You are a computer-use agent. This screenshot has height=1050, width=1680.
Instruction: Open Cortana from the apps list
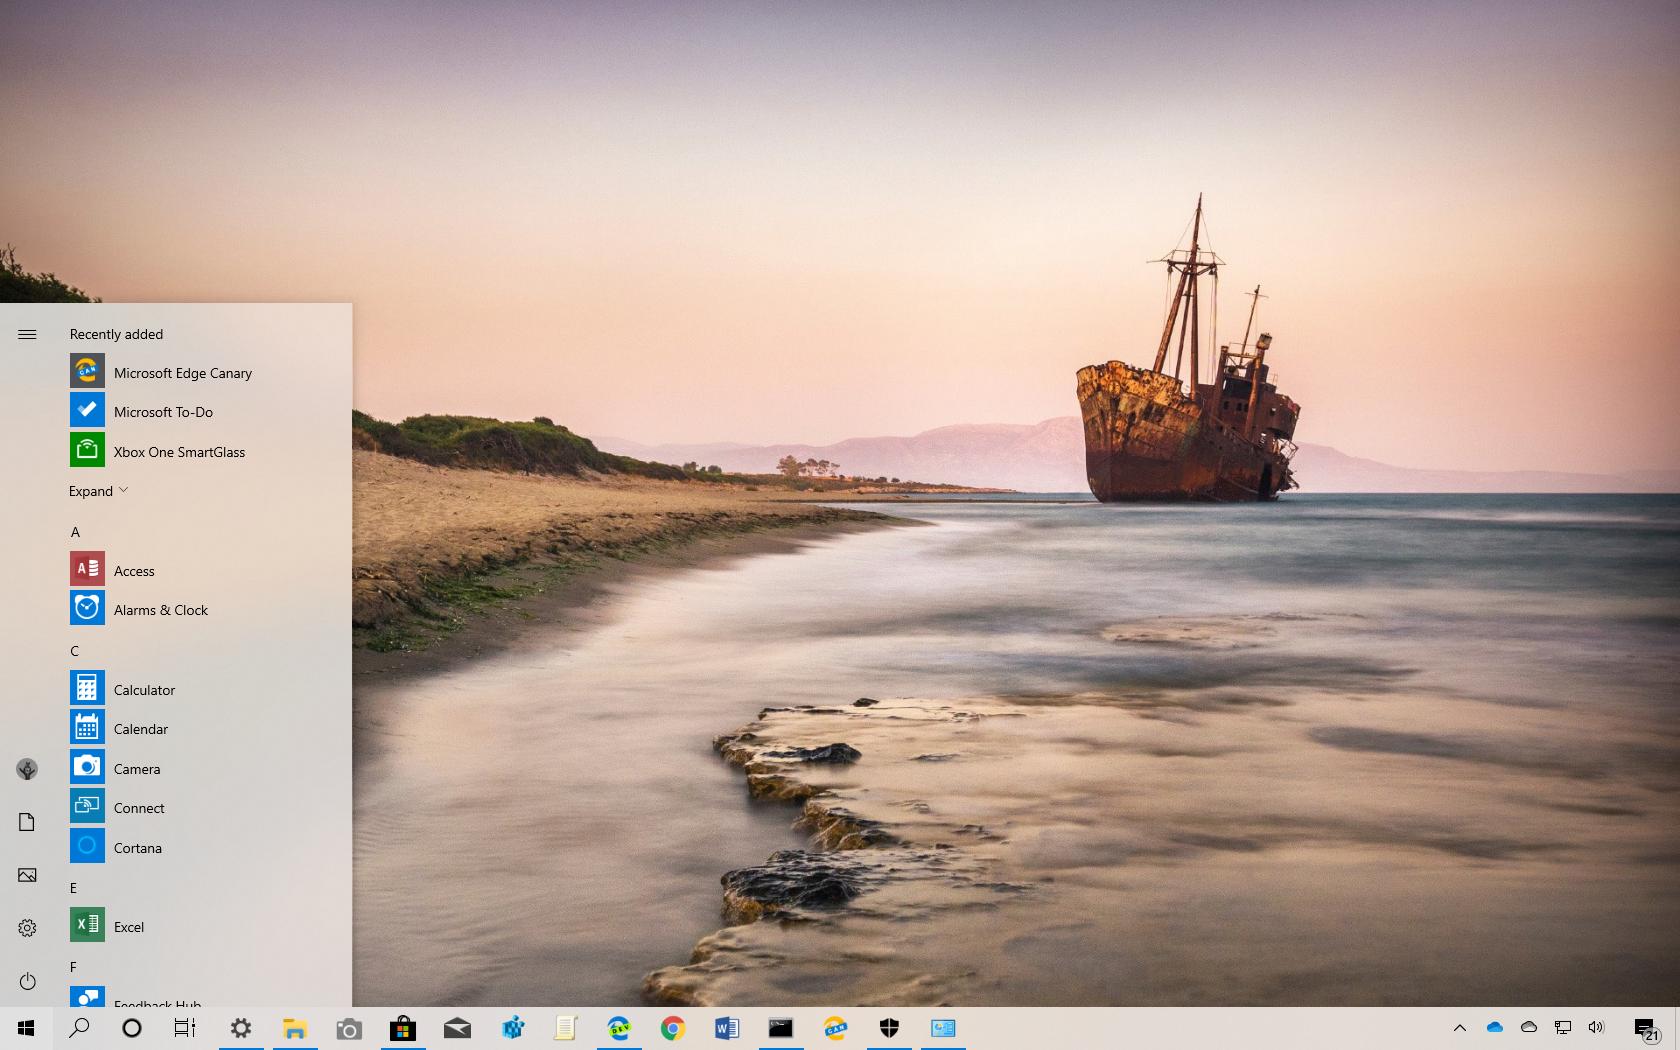137,847
